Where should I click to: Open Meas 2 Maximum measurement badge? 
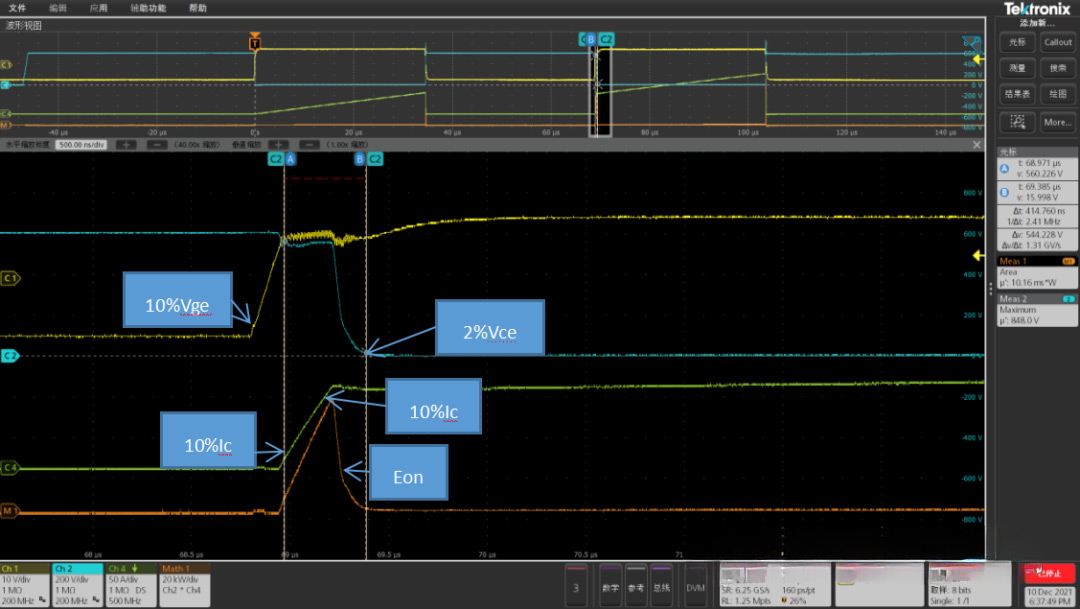(1037, 310)
